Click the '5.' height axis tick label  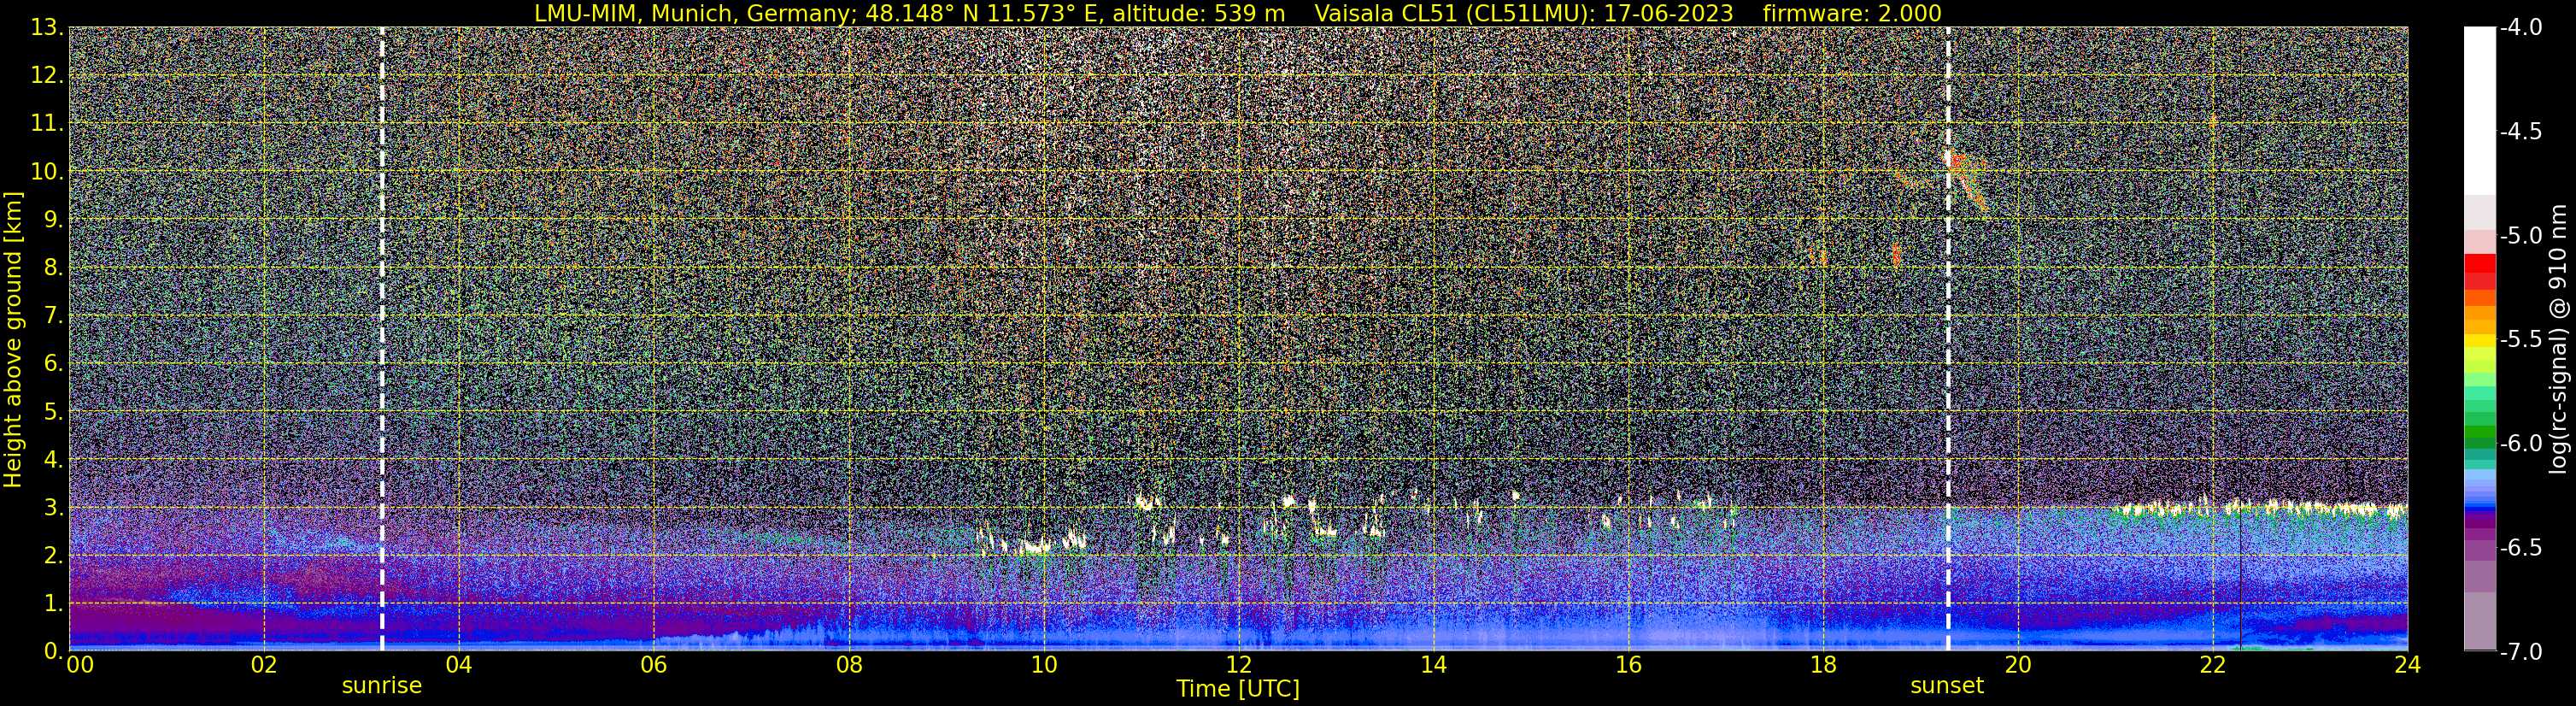(x=53, y=412)
